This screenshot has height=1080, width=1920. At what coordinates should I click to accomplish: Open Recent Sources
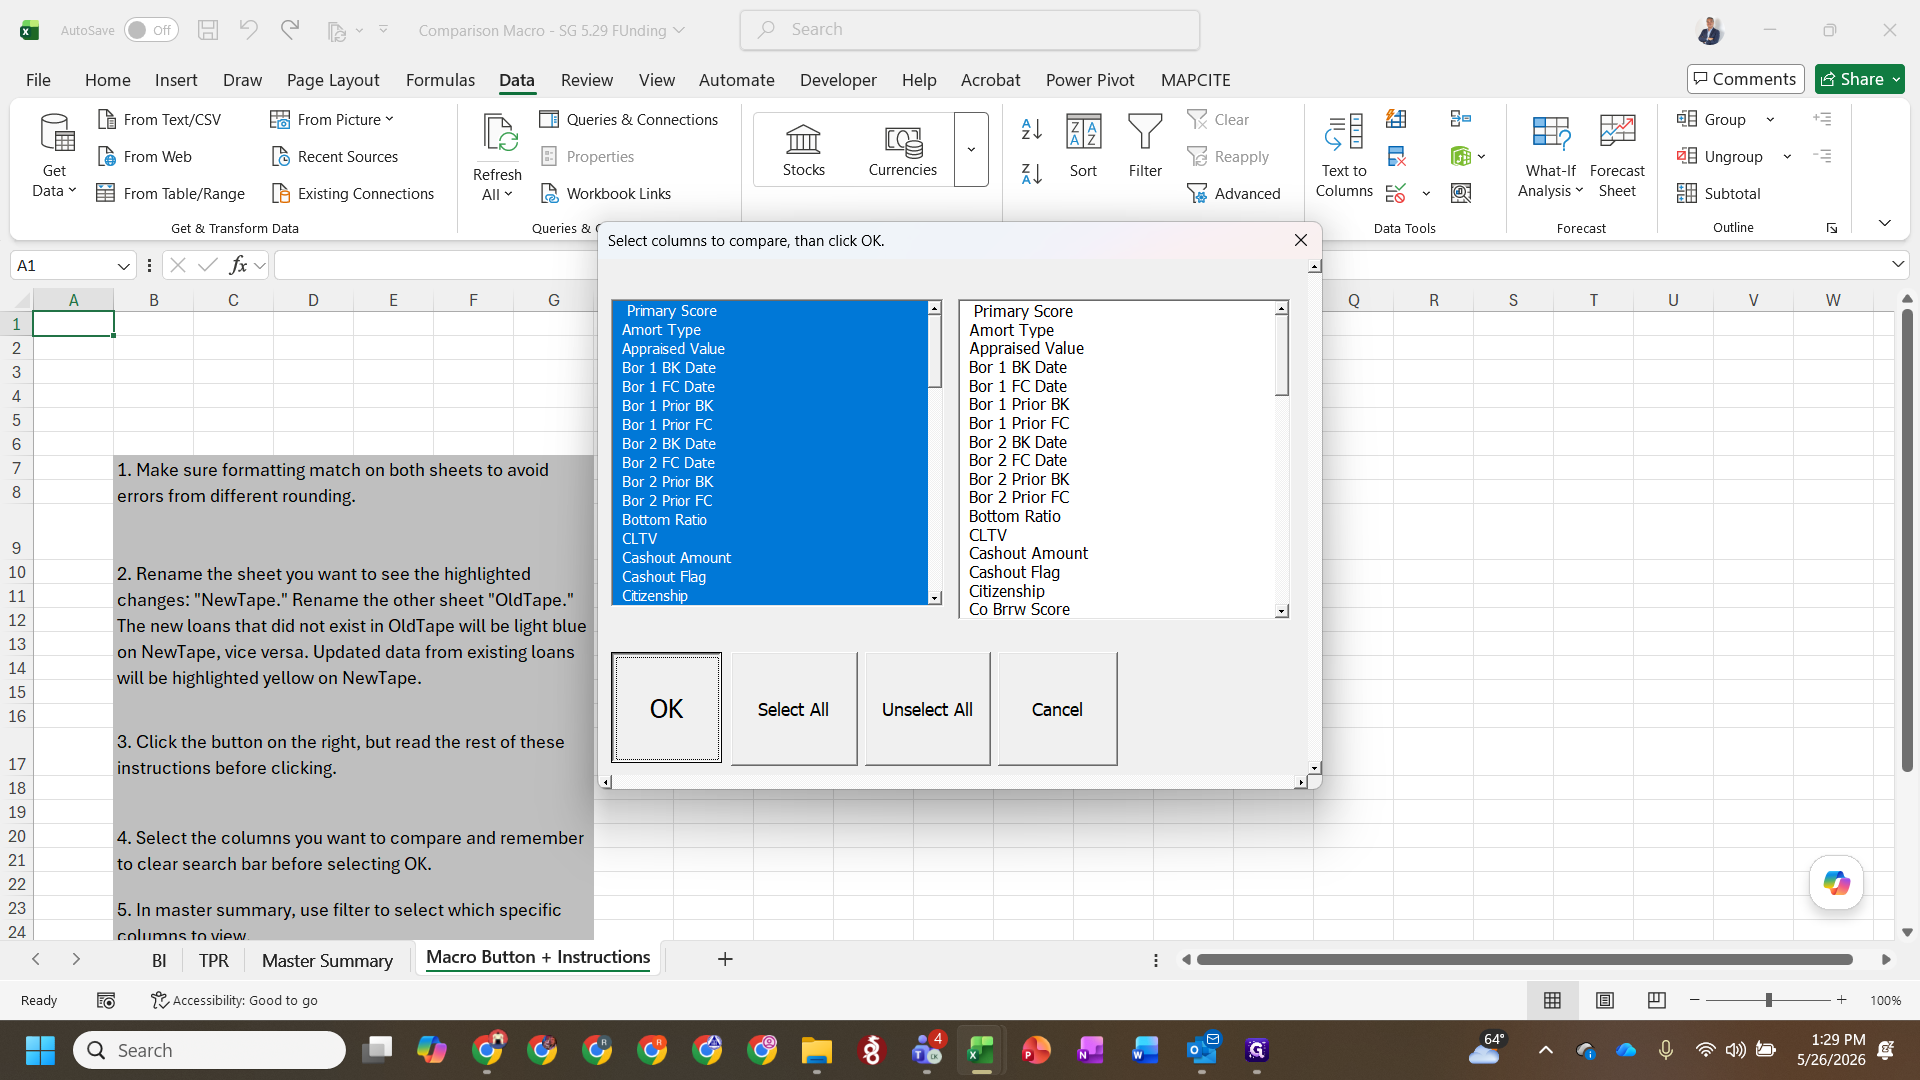[x=334, y=156]
